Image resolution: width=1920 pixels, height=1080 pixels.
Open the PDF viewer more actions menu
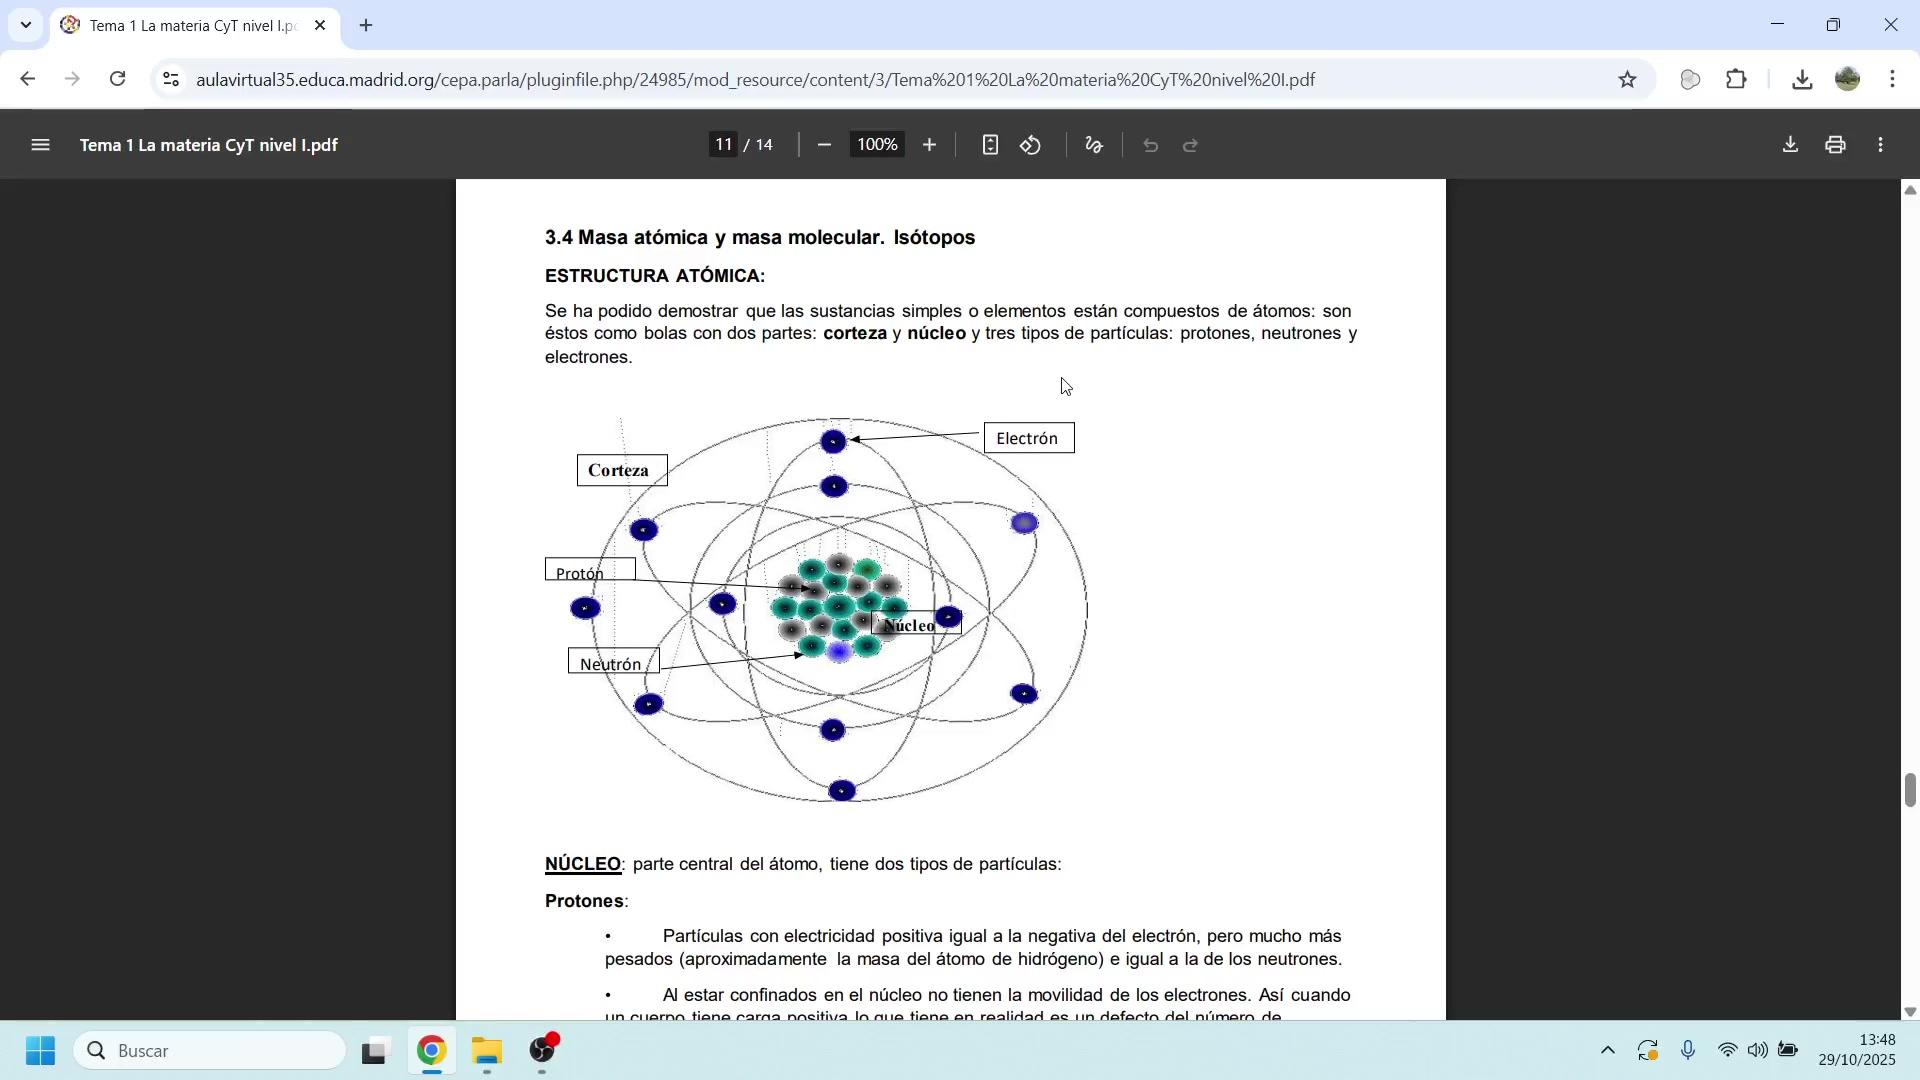click(x=1881, y=146)
